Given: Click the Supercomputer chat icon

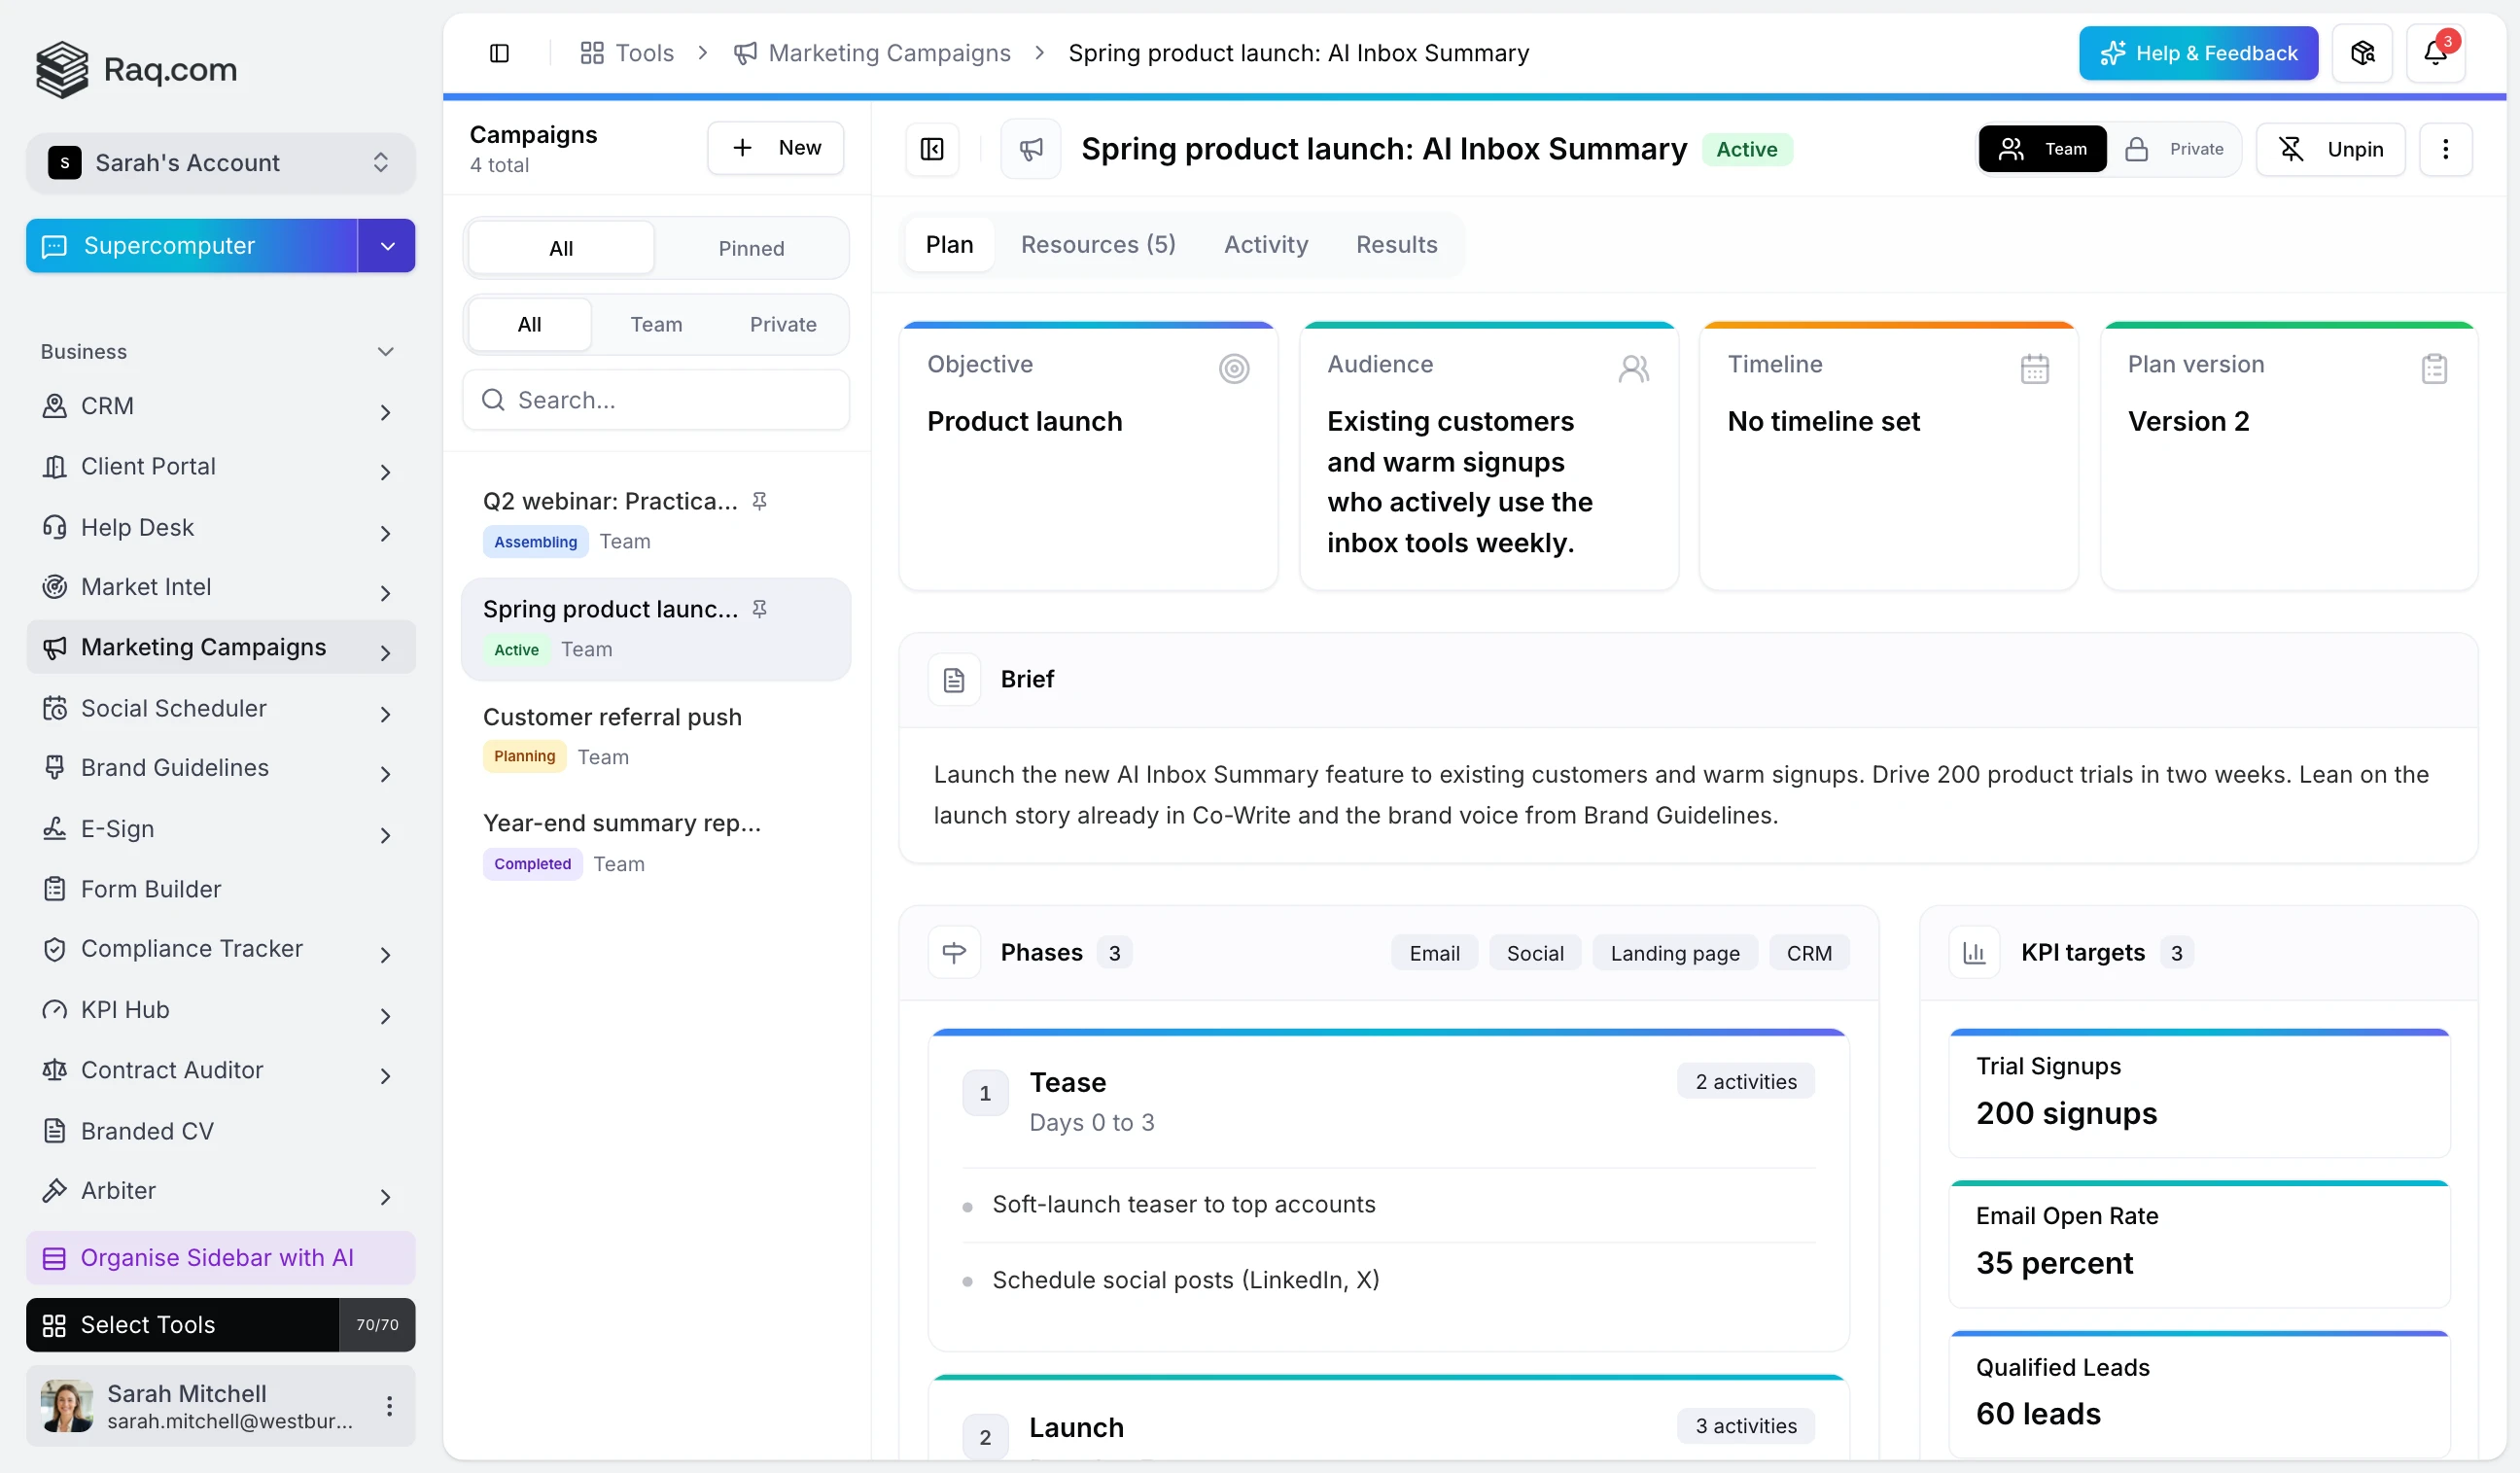Looking at the screenshot, I should (x=54, y=246).
